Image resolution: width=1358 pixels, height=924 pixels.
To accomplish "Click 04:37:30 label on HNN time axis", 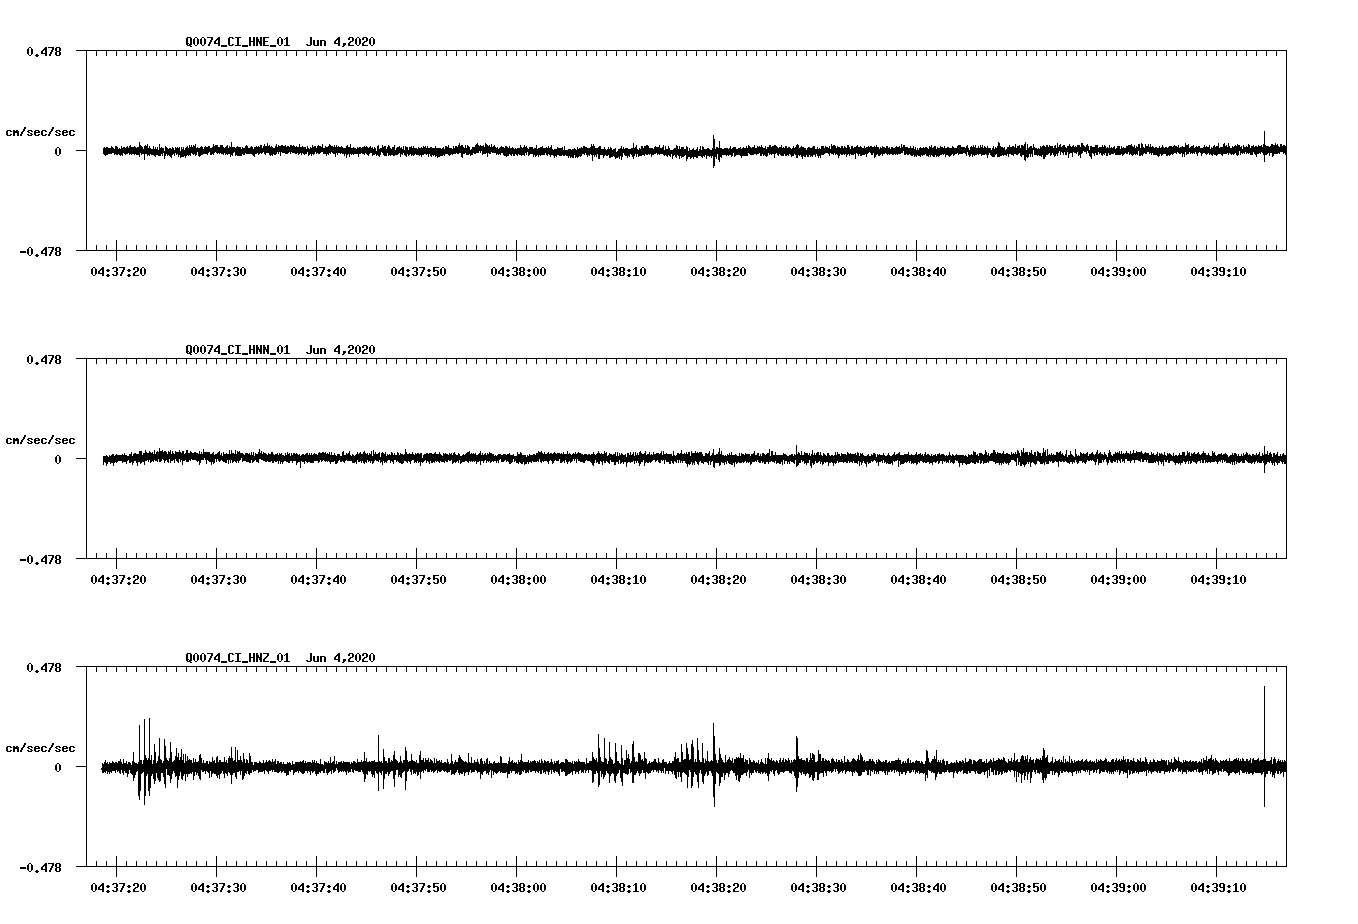I will tap(218, 580).
